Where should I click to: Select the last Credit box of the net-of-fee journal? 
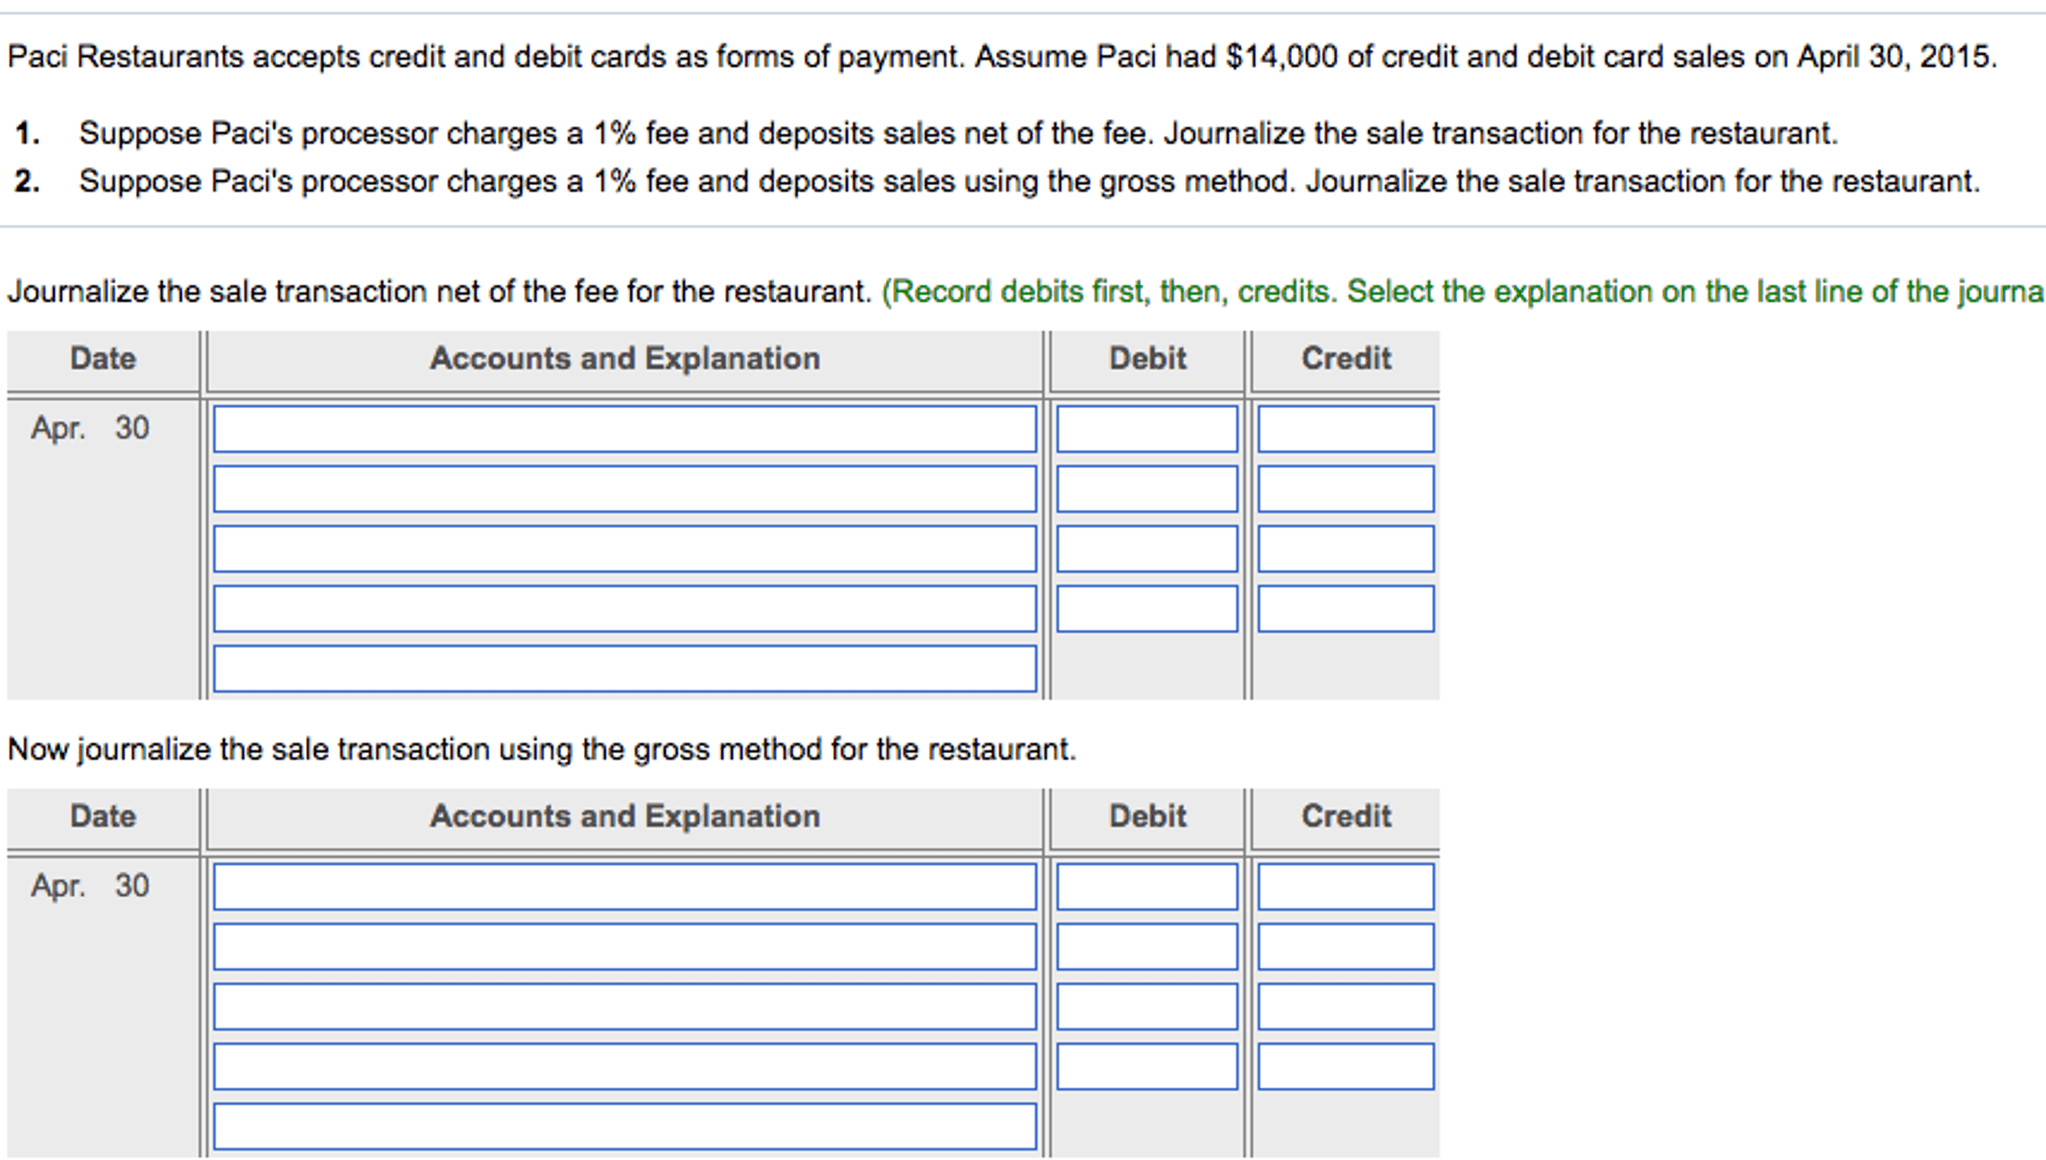pyautogui.click(x=1345, y=608)
